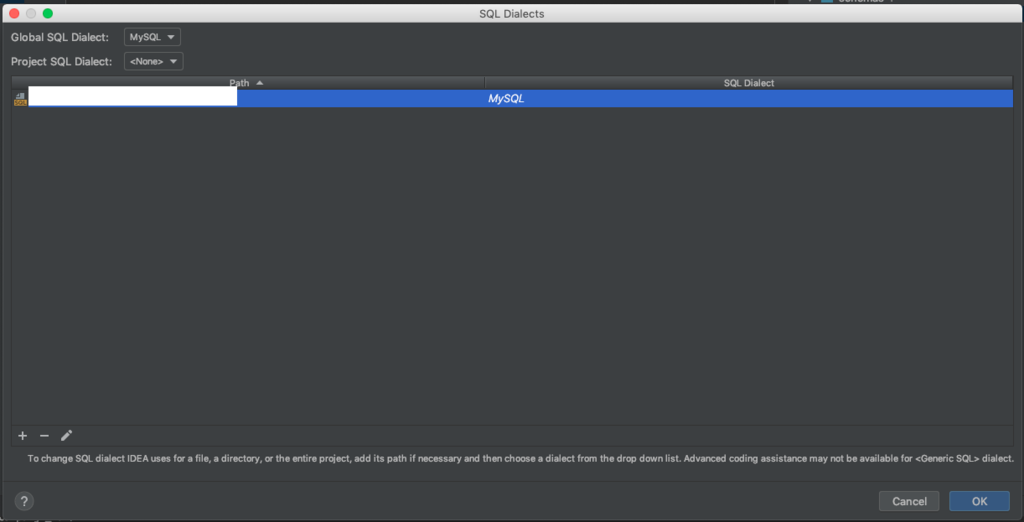Click the Cancel button
This screenshot has width=1024, height=522.
point(909,501)
